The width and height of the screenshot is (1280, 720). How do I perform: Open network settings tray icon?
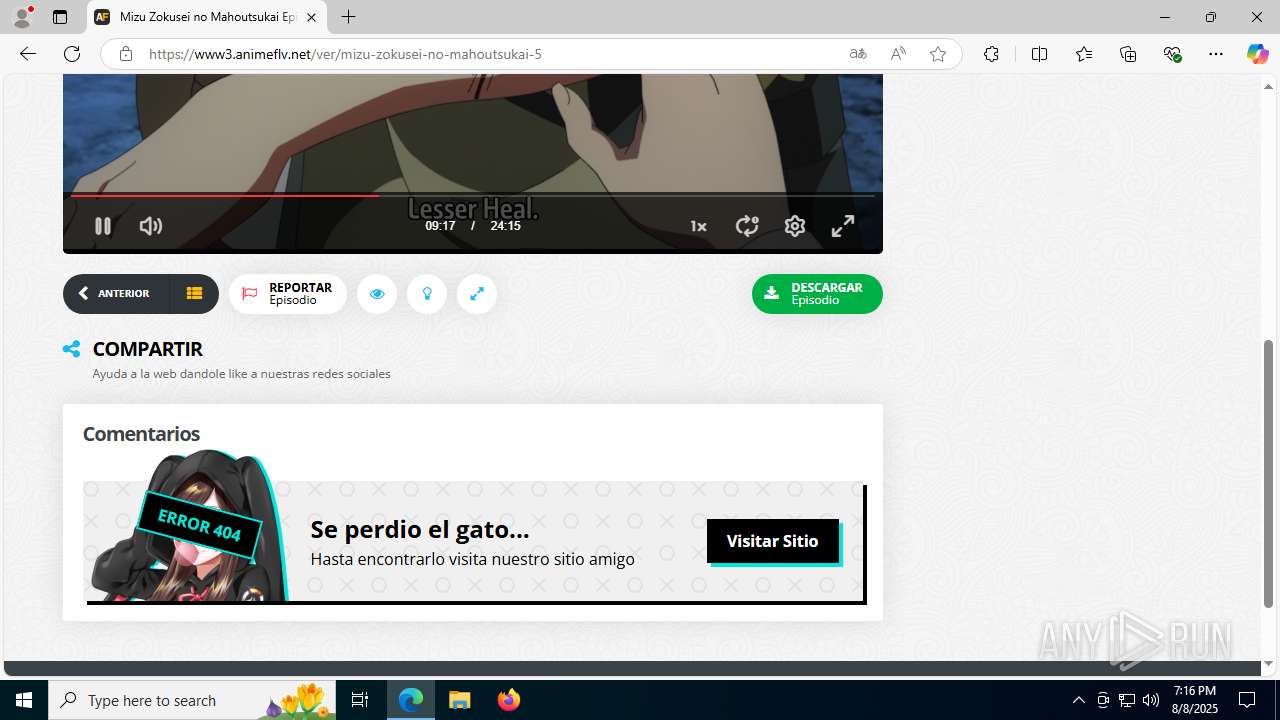coord(1127,700)
